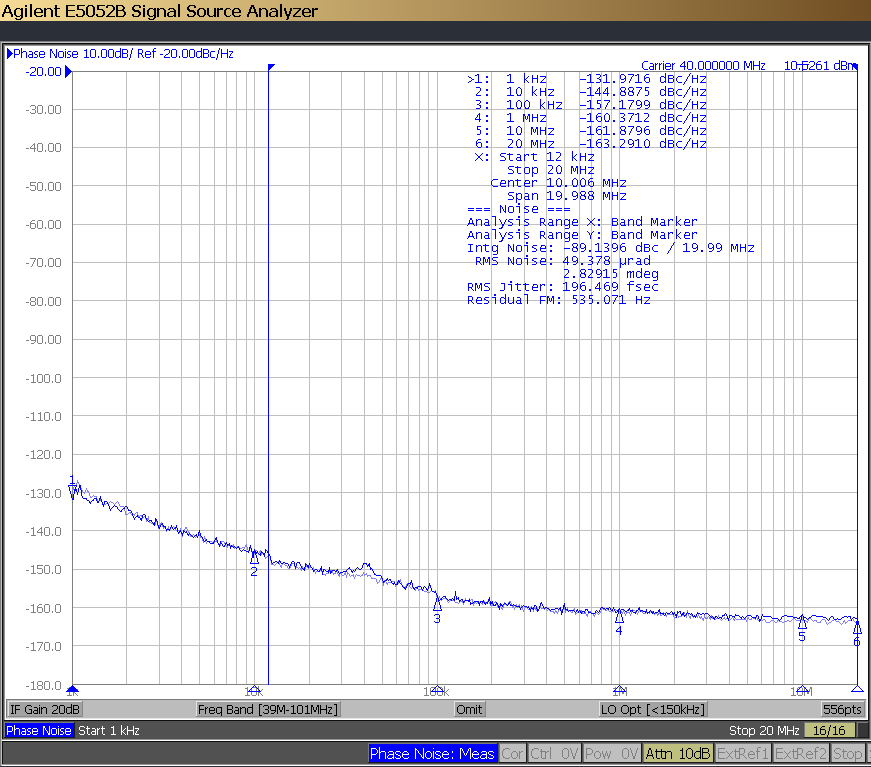Open the Phase Noise scale arrow dropdown
Viewport: 871px width, 767px height.
point(8,54)
